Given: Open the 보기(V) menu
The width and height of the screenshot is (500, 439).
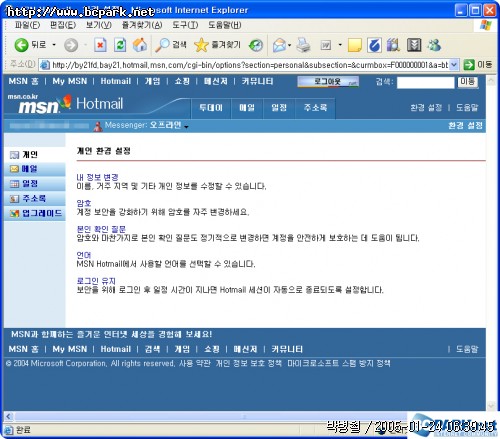Looking at the screenshot, I should pyautogui.click(x=98, y=25).
